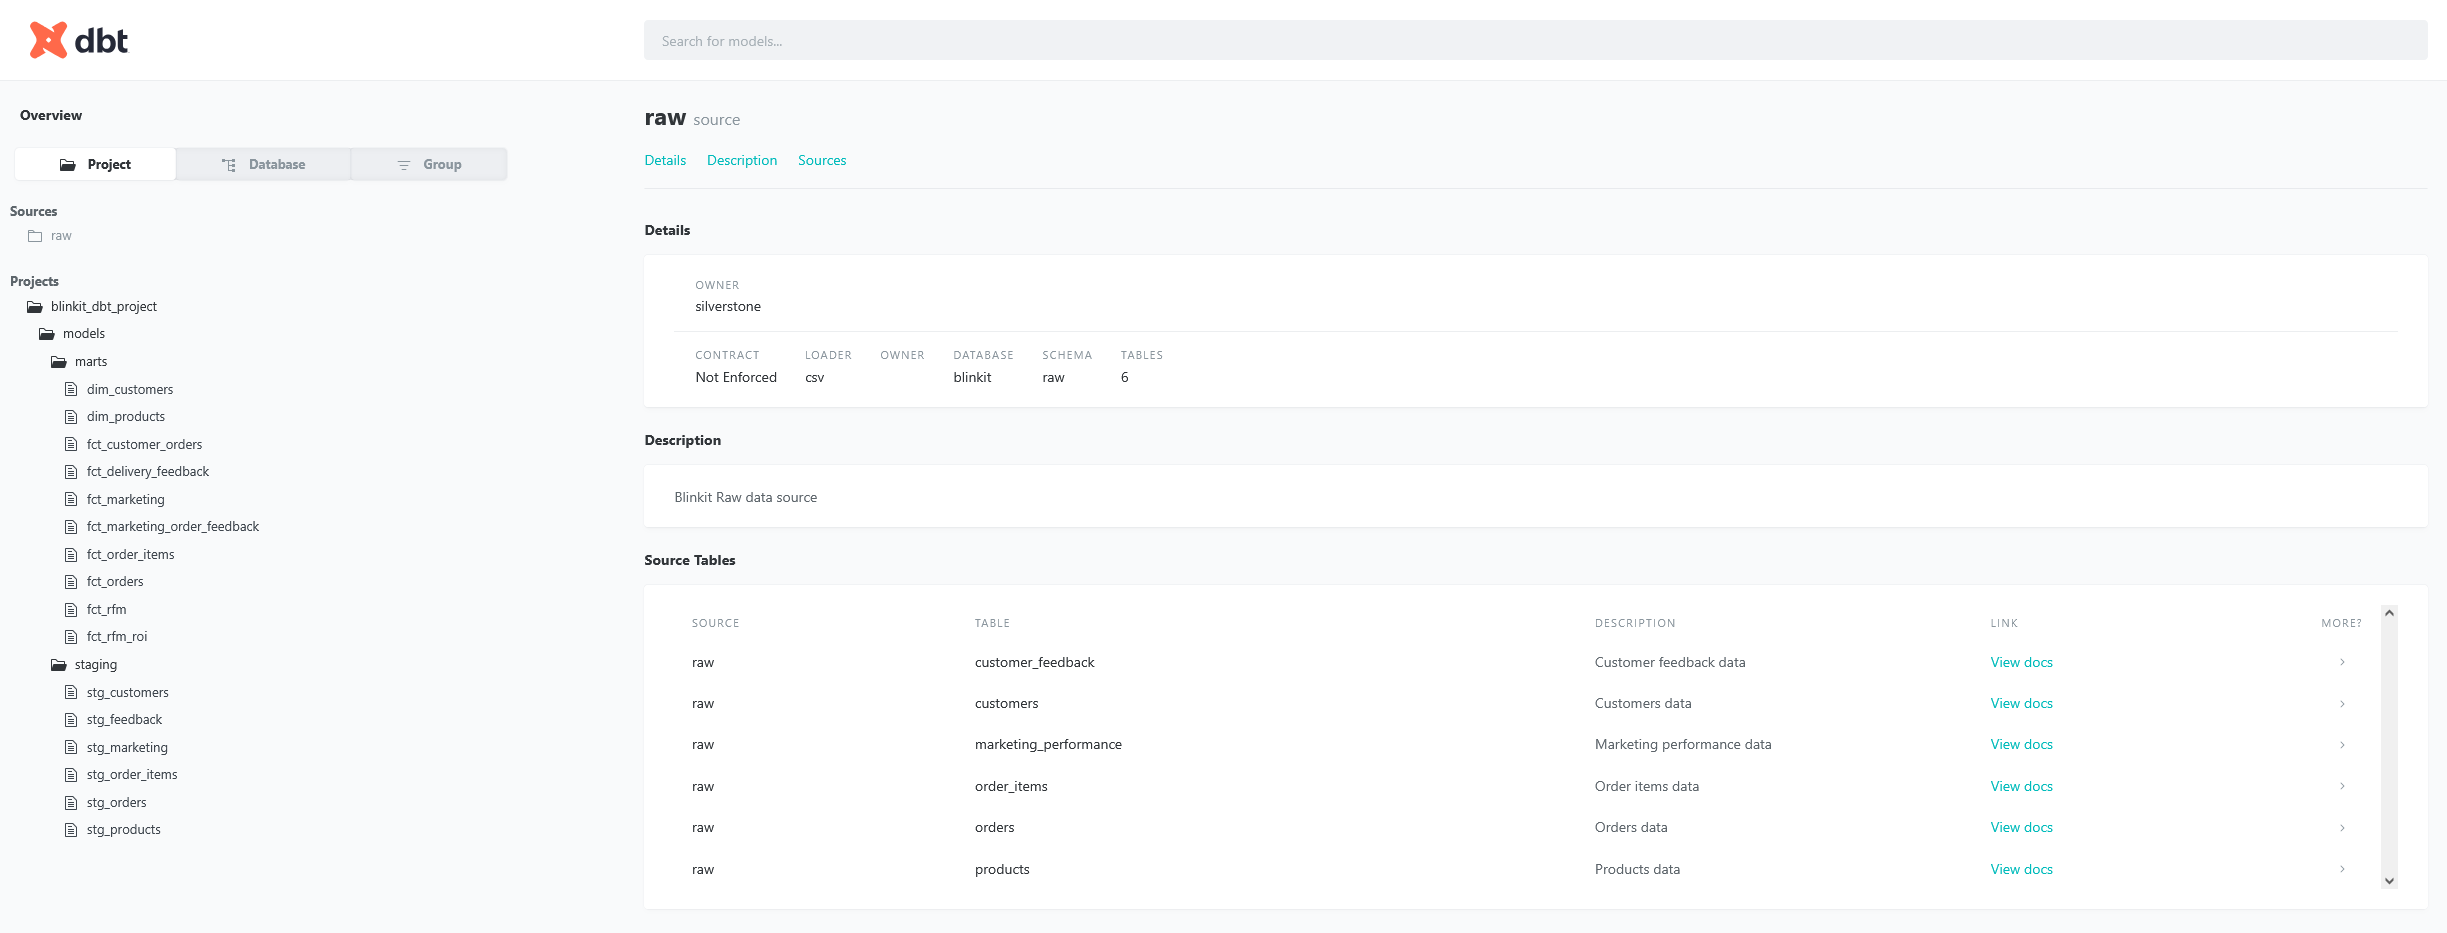Viewport: 2447px width, 933px height.
Task: Collapse the blinkit_dbt_project folder
Action: pos(35,307)
